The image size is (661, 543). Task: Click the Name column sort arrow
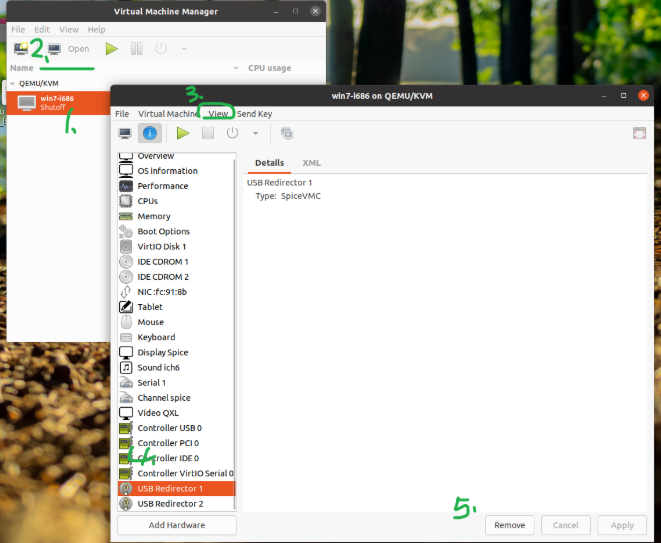pyautogui.click(x=236, y=68)
